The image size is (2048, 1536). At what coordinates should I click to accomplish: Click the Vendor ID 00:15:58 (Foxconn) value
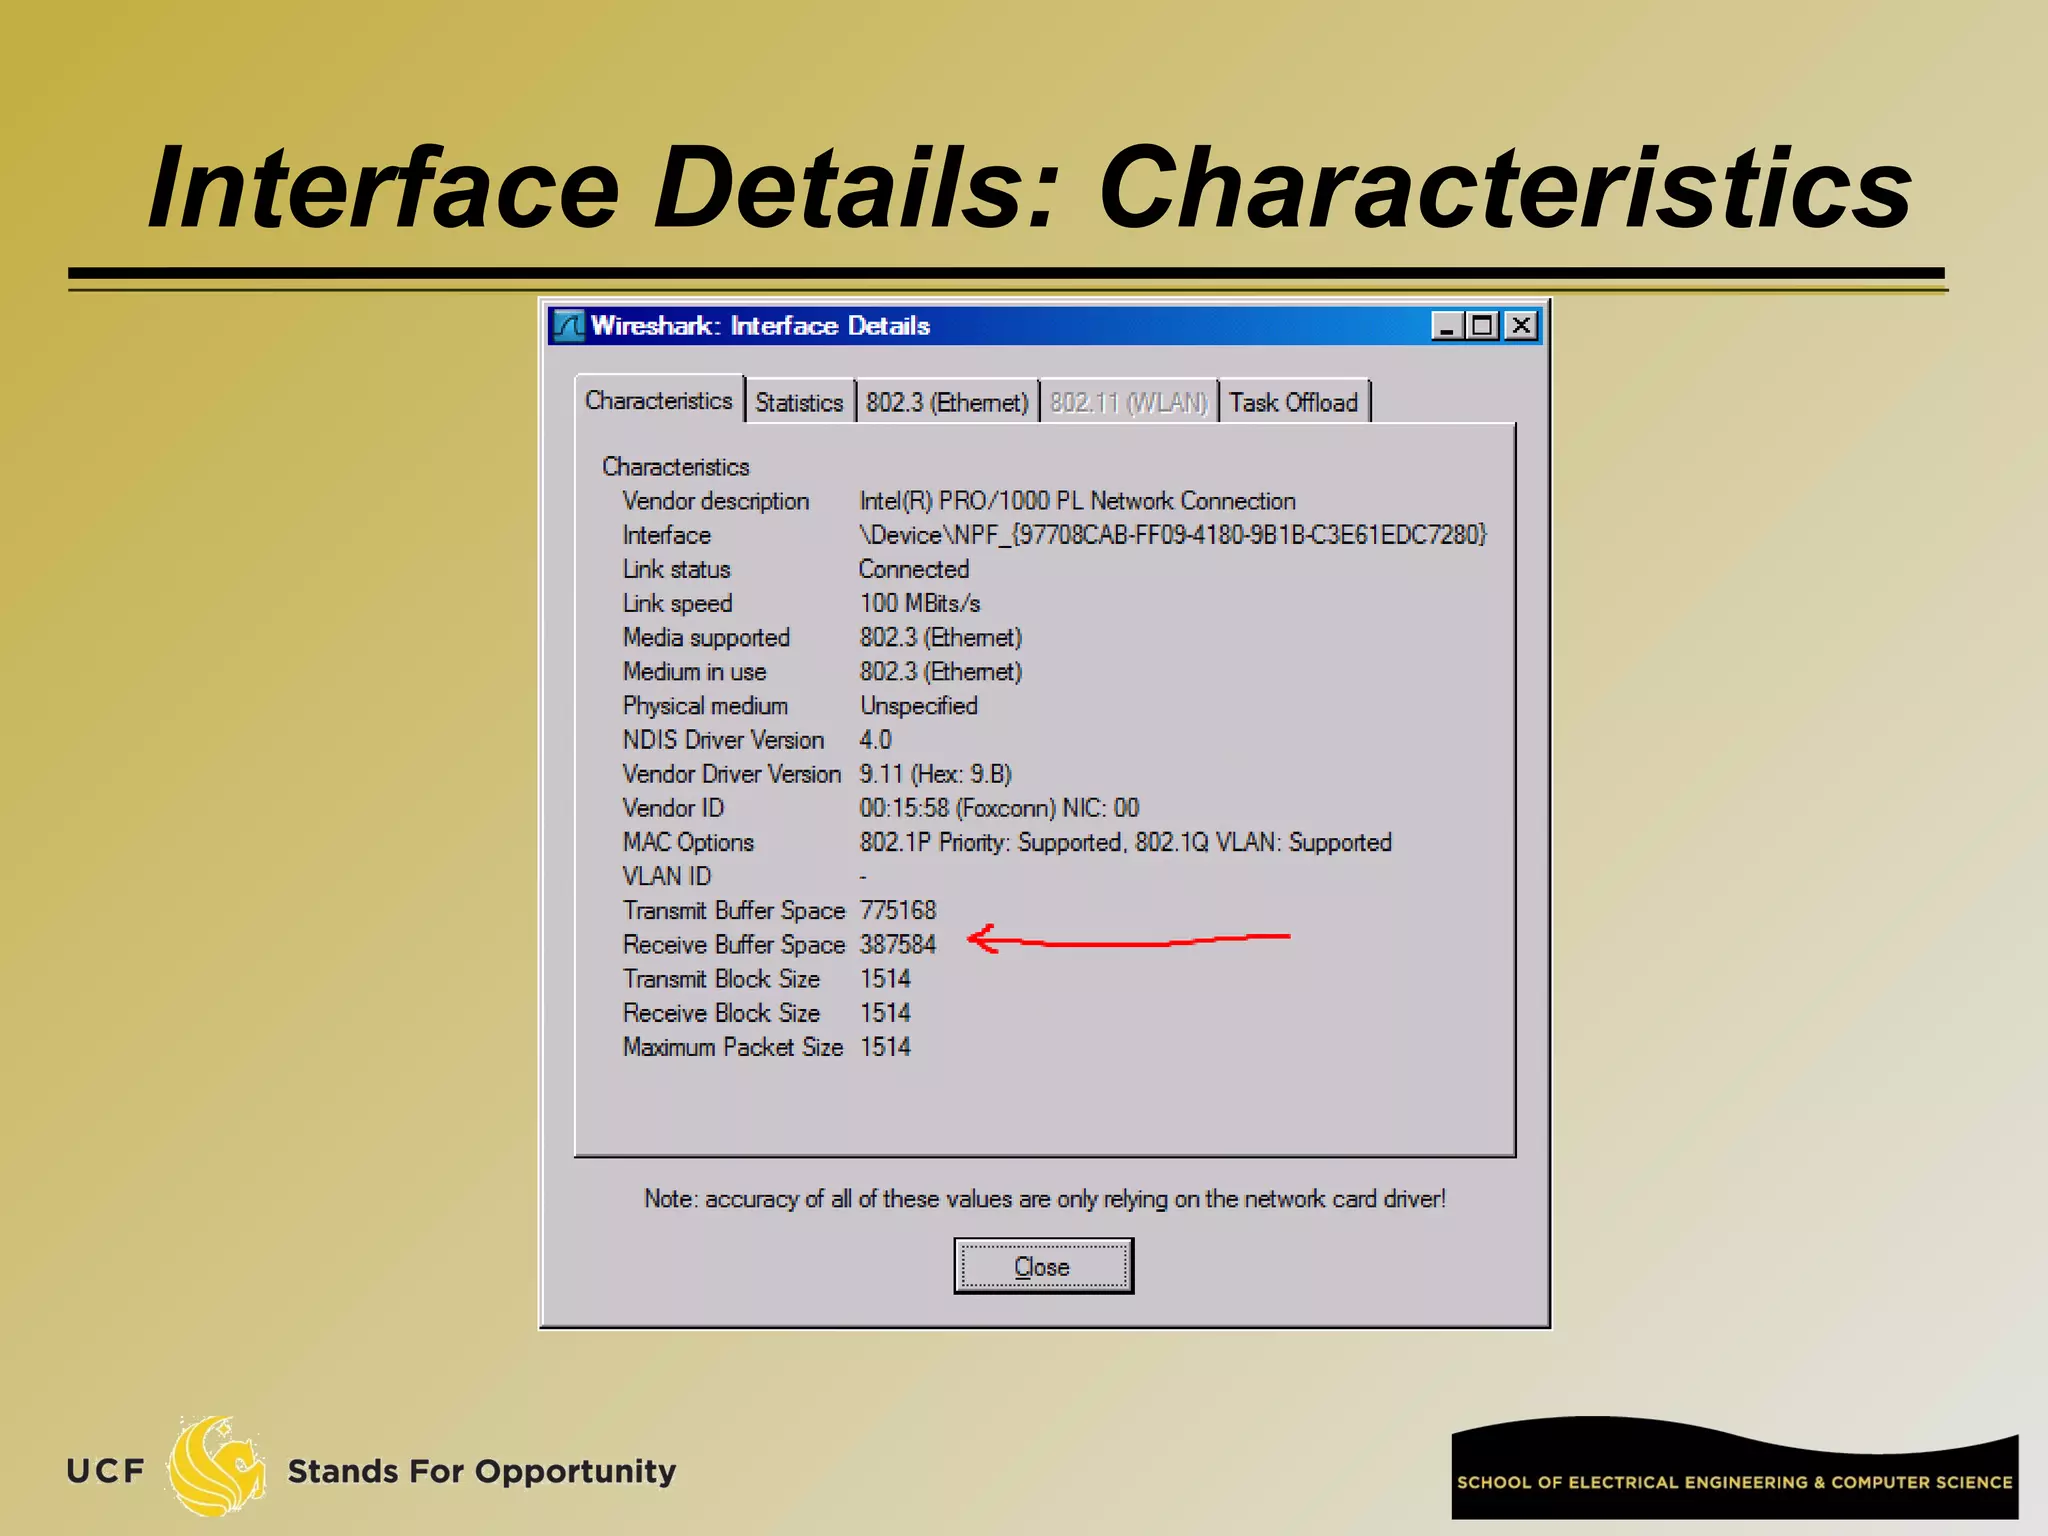pos(999,808)
